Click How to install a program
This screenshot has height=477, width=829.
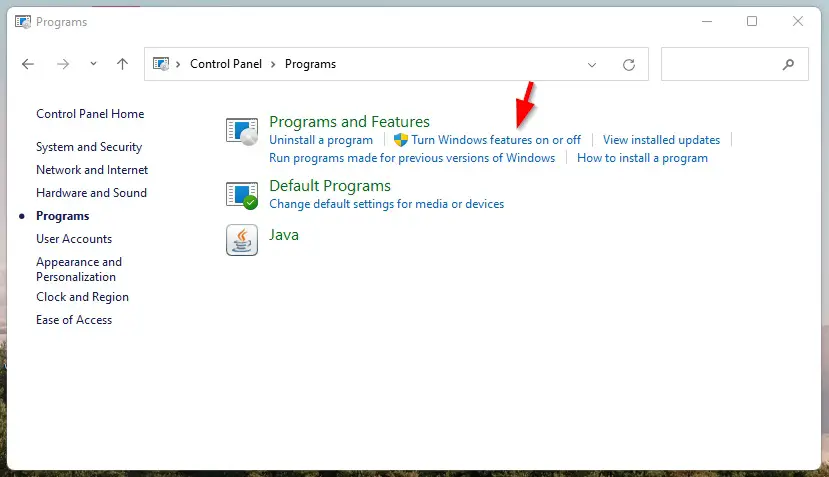tap(642, 158)
